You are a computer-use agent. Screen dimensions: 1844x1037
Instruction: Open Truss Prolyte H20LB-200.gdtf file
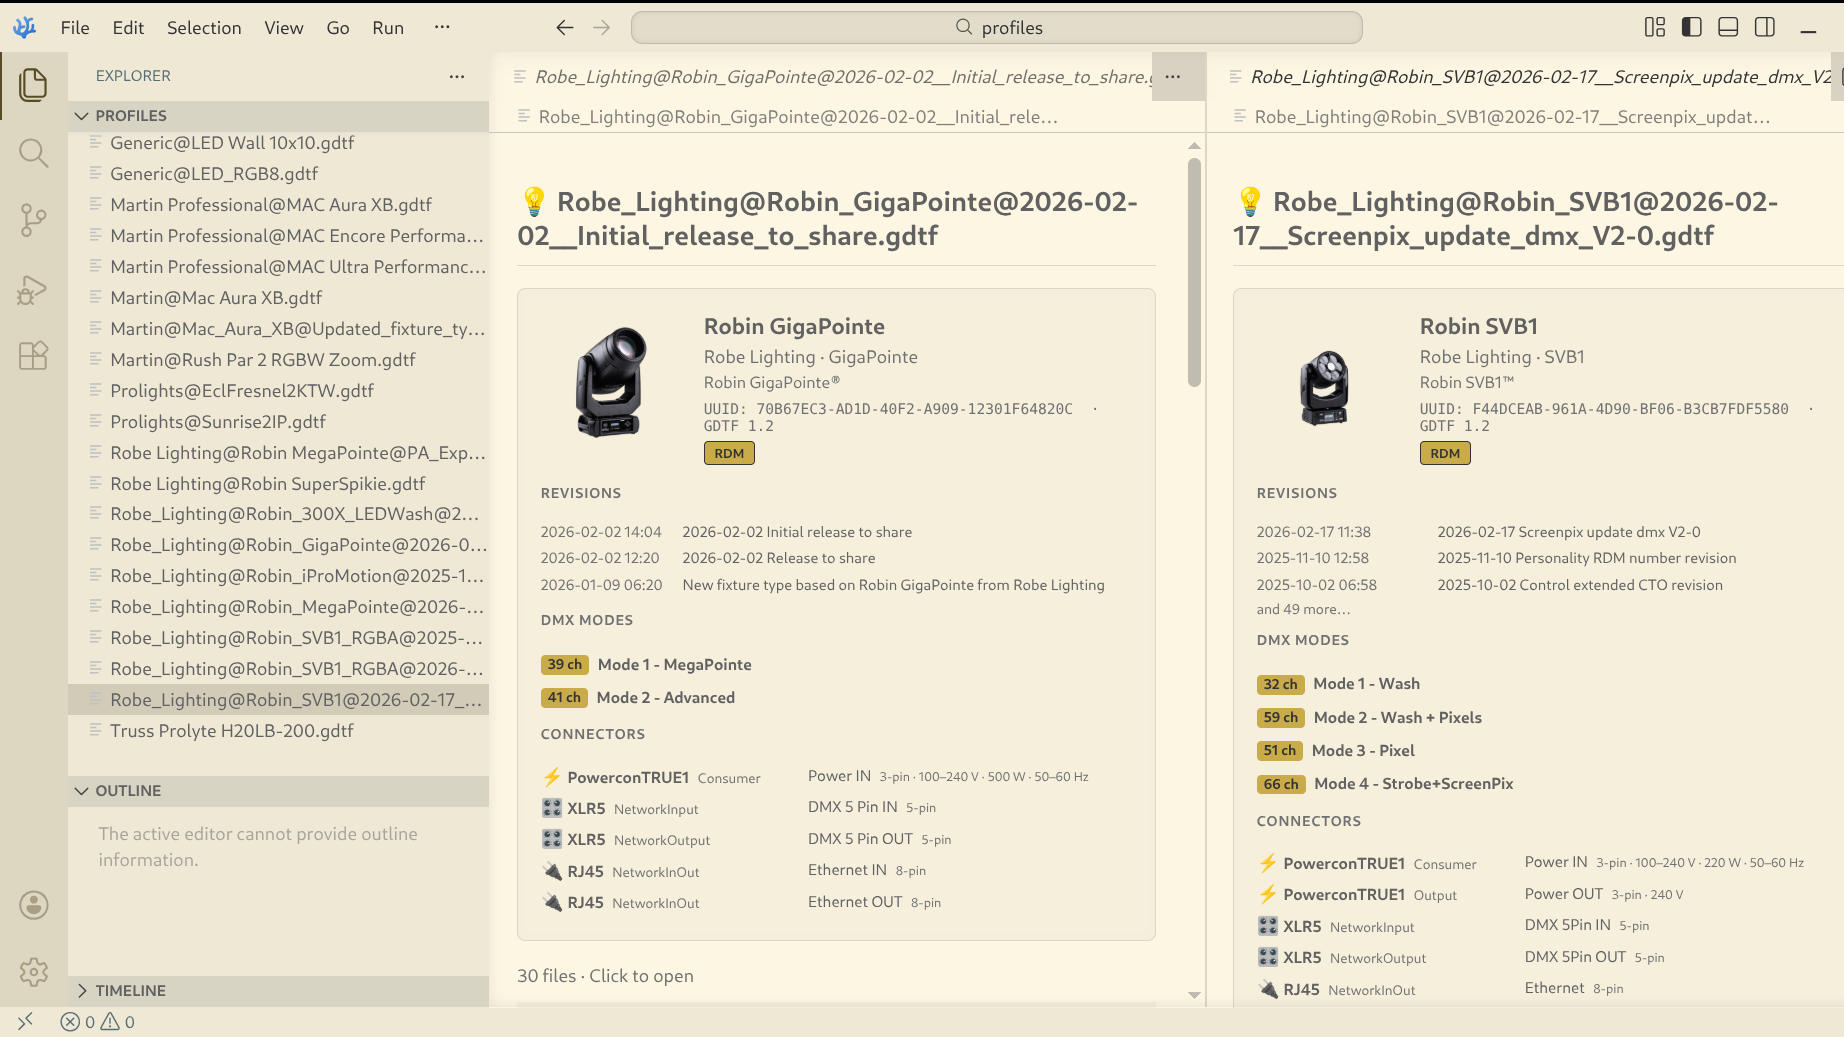232,731
